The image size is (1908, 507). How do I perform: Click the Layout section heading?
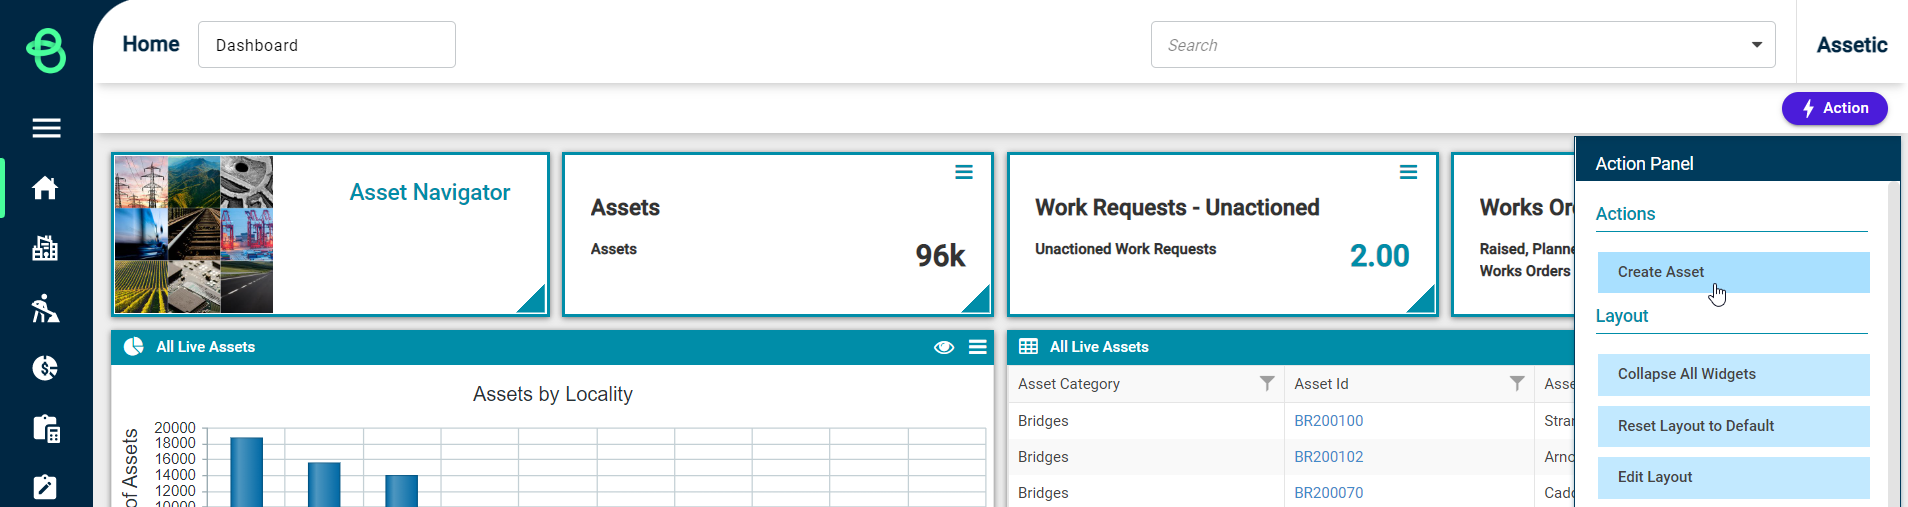tap(1622, 316)
